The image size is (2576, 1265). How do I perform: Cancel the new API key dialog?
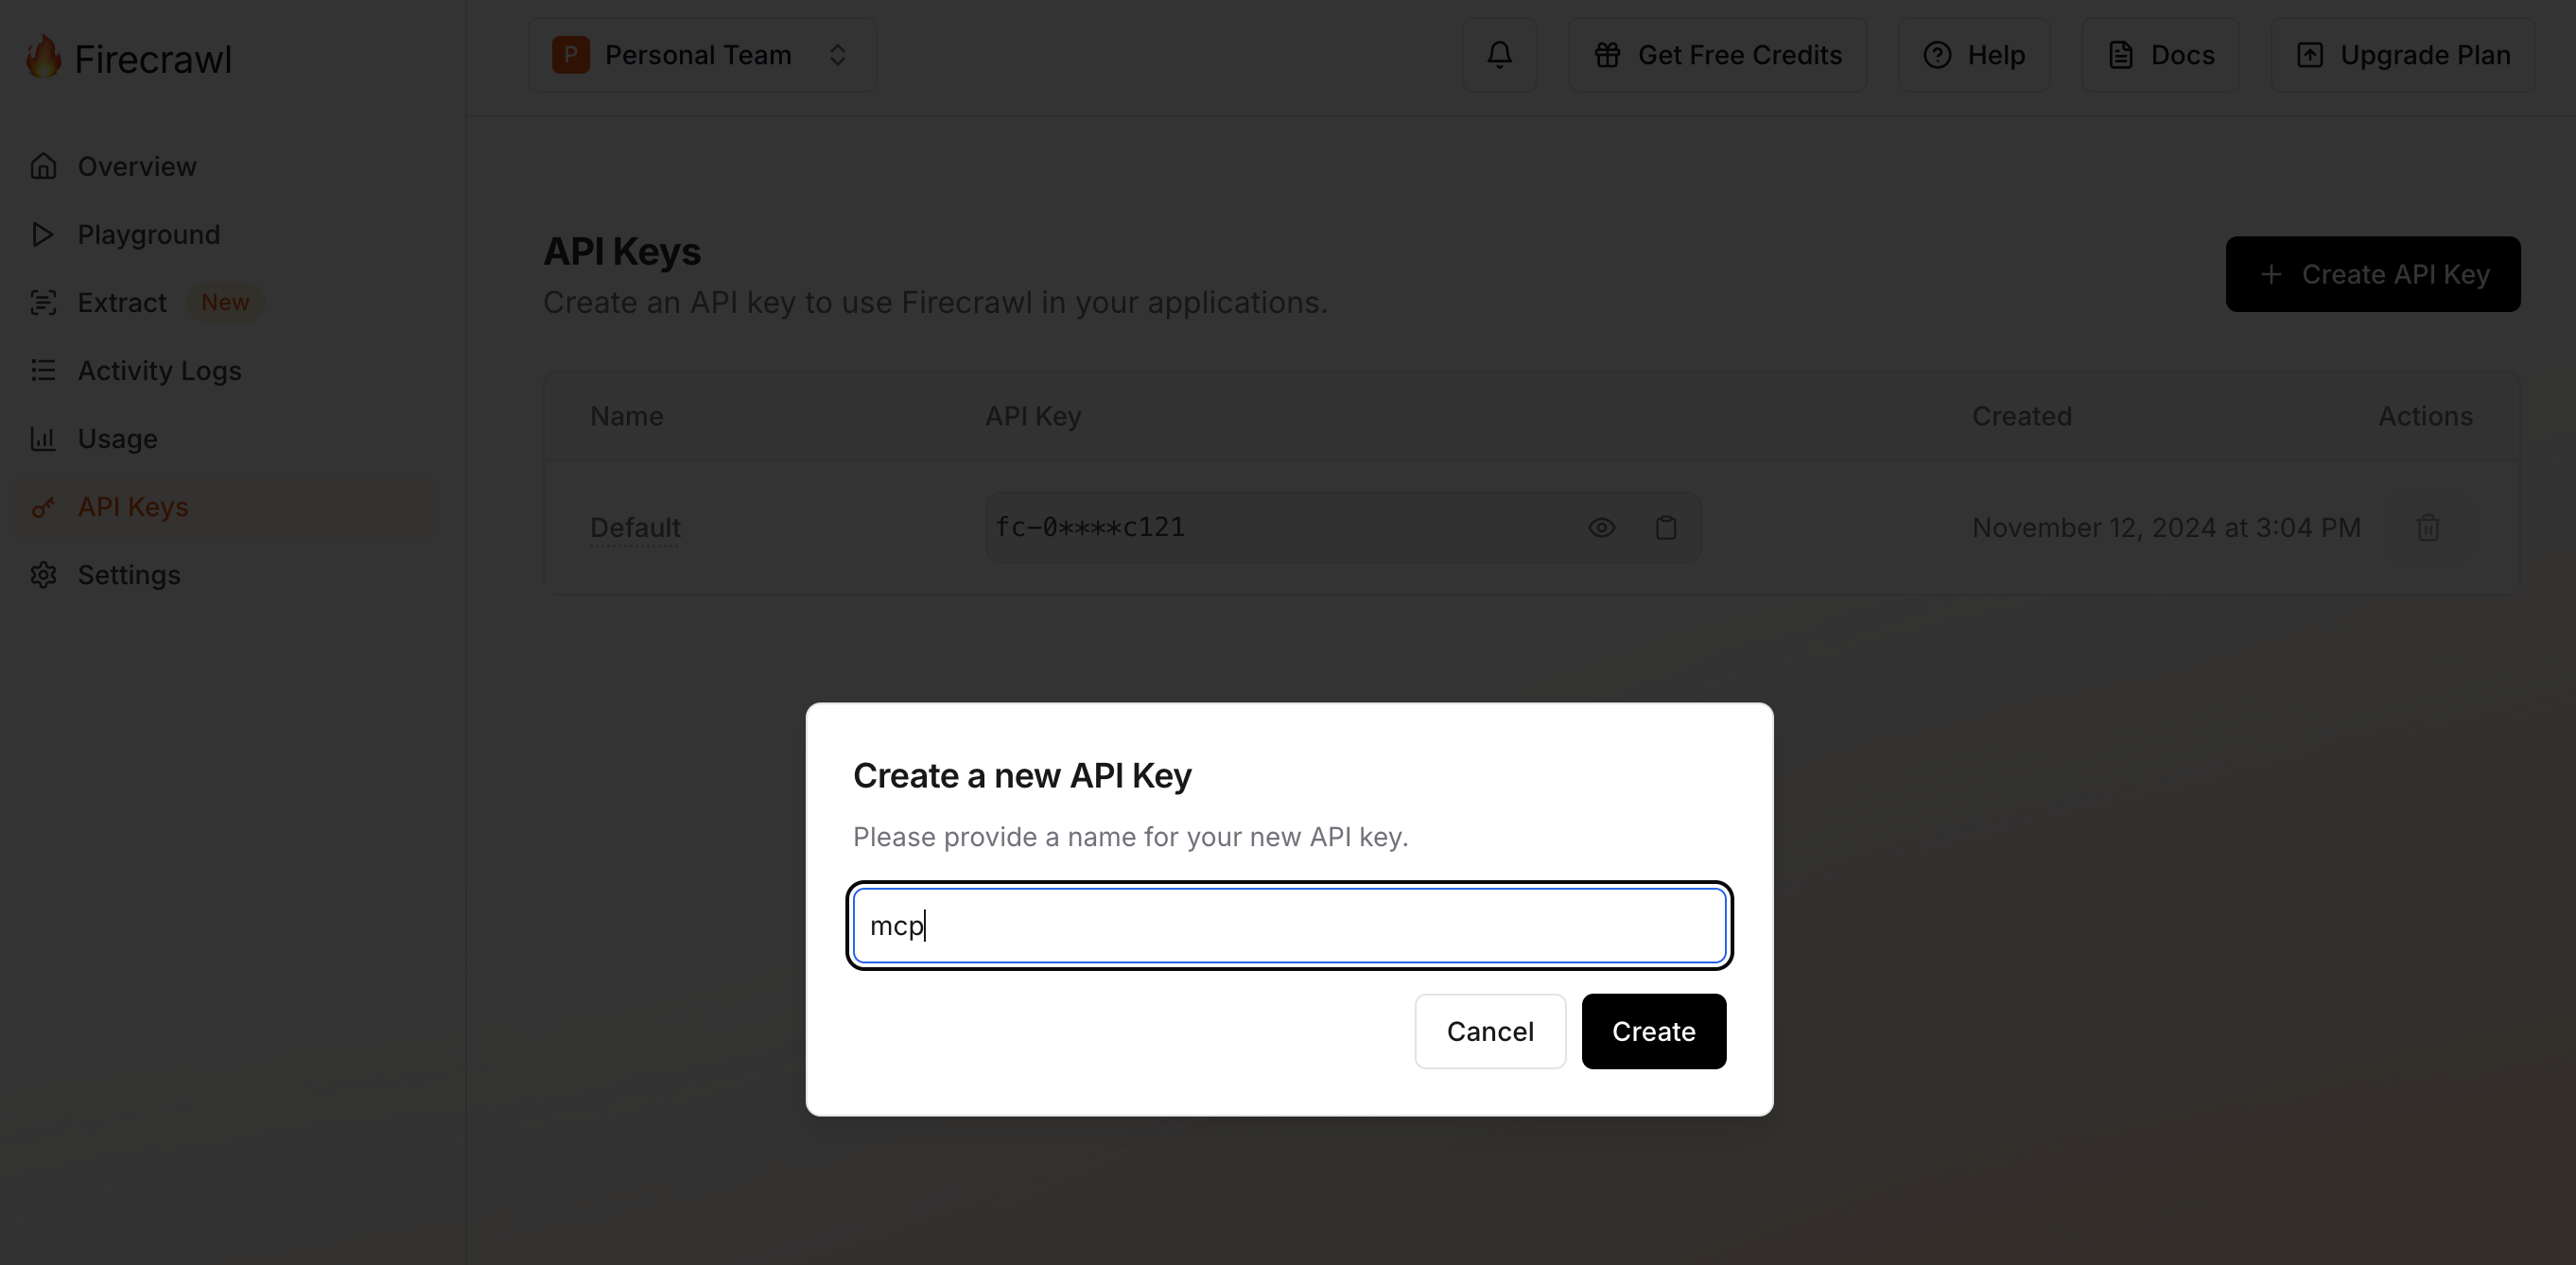pyautogui.click(x=1489, y=1031)
